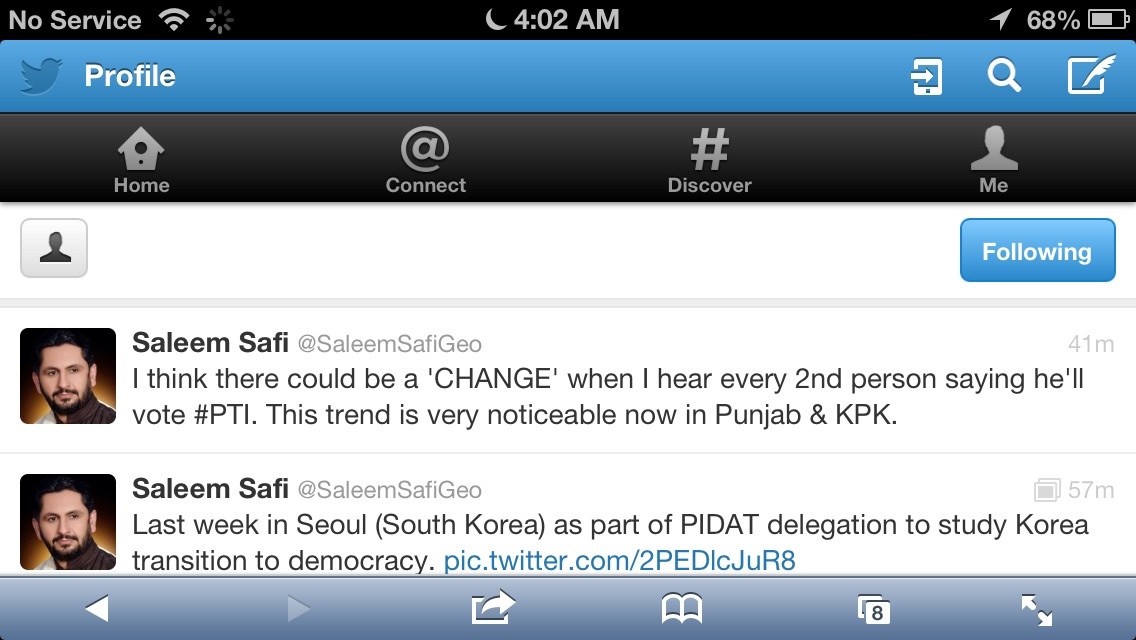Tap the Twitter bird logo
The width and height of the screenshot is (1136, 640).
(x=41, y=76)
